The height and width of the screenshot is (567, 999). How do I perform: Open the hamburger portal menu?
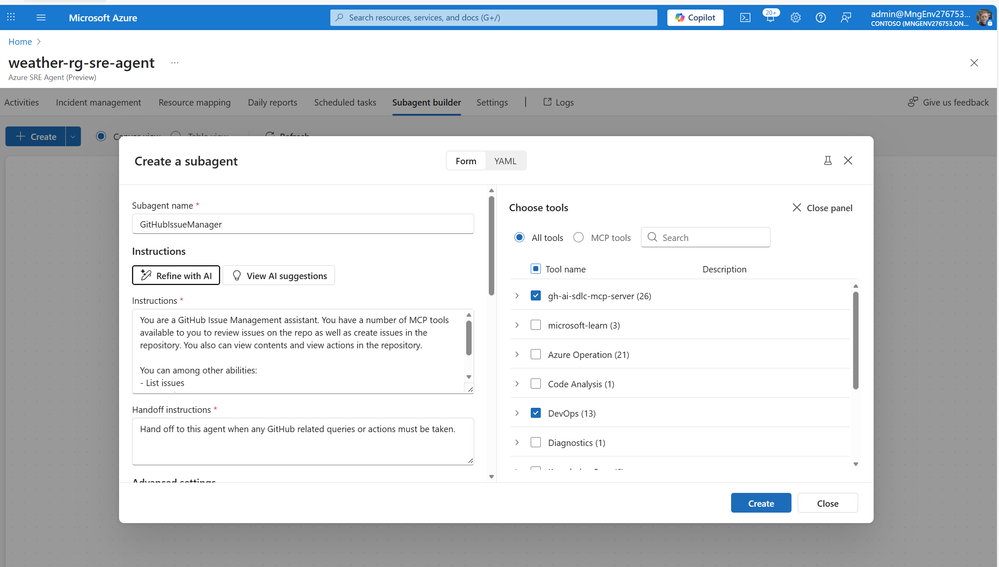point(41,17)
